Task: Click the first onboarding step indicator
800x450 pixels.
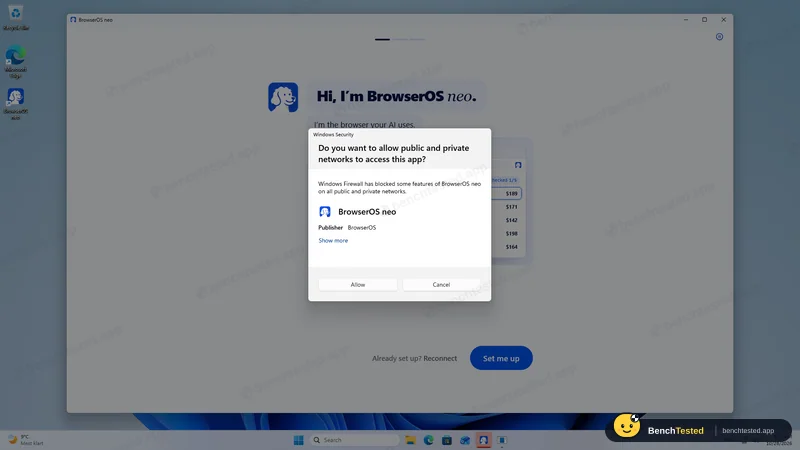Action: tap(382, 39)
